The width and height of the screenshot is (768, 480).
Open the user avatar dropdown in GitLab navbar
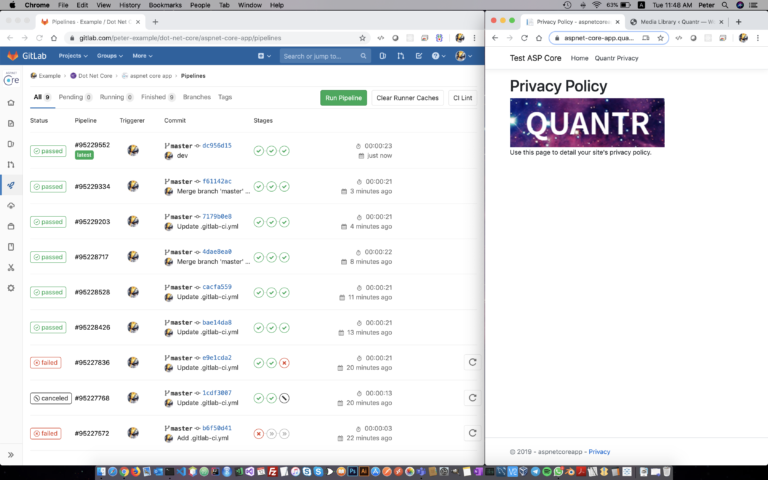[463, 56]
